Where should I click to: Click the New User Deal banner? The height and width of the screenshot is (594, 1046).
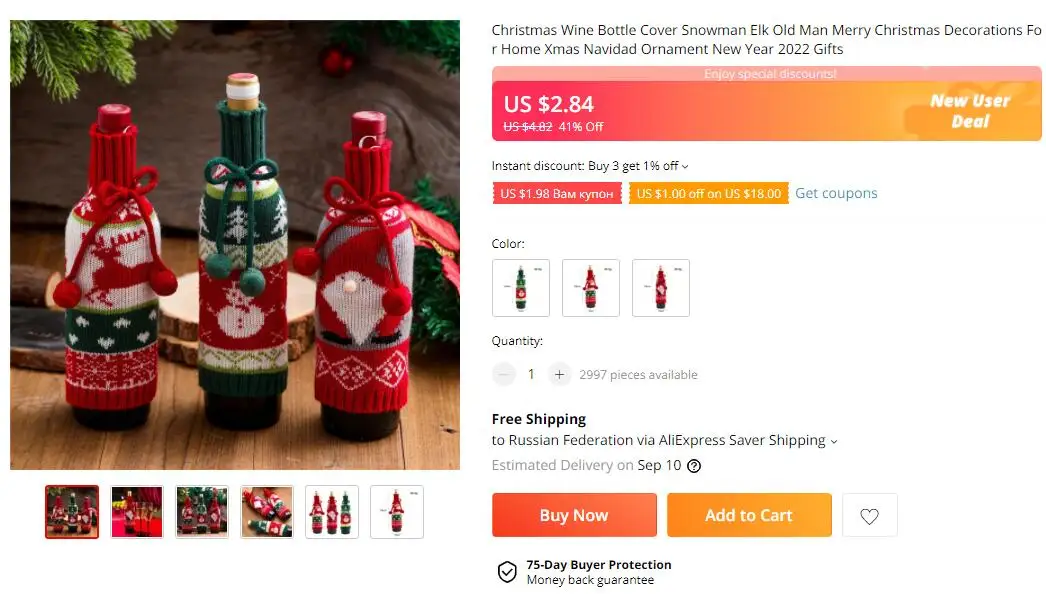(x=969, y=111)
